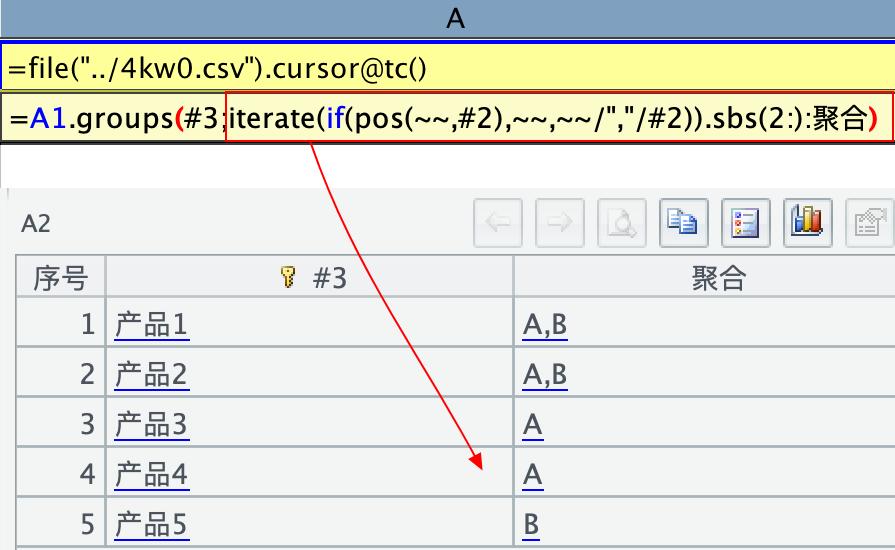This screenshot has width=895, height=550.
Task: Click the key icon beside #3 header
Action: pos(288,277)
